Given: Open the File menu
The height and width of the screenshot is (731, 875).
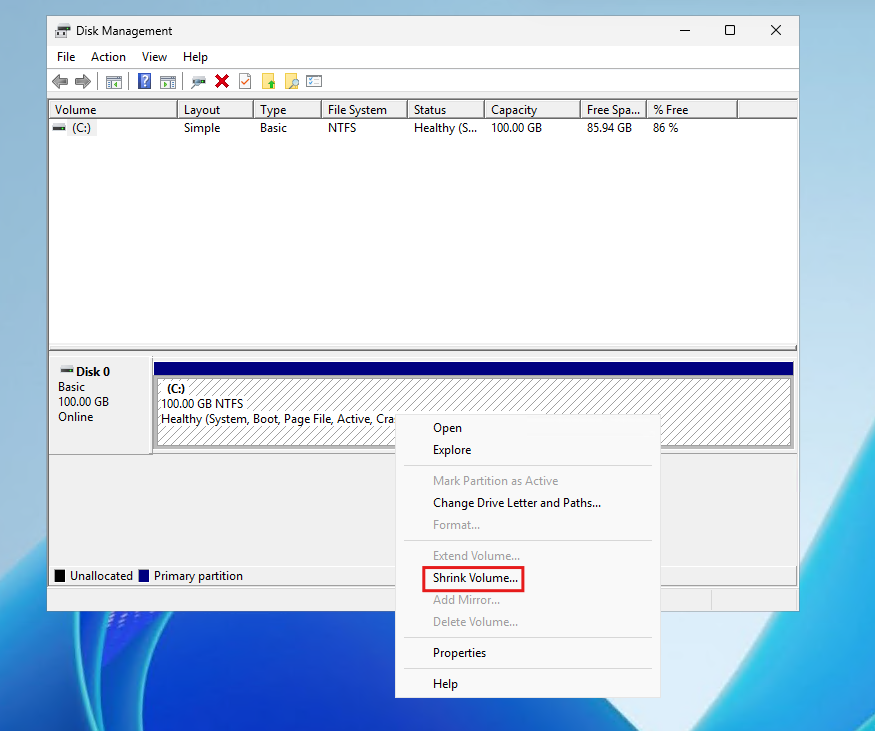Looking at the screenshot, I should (66, 57).
